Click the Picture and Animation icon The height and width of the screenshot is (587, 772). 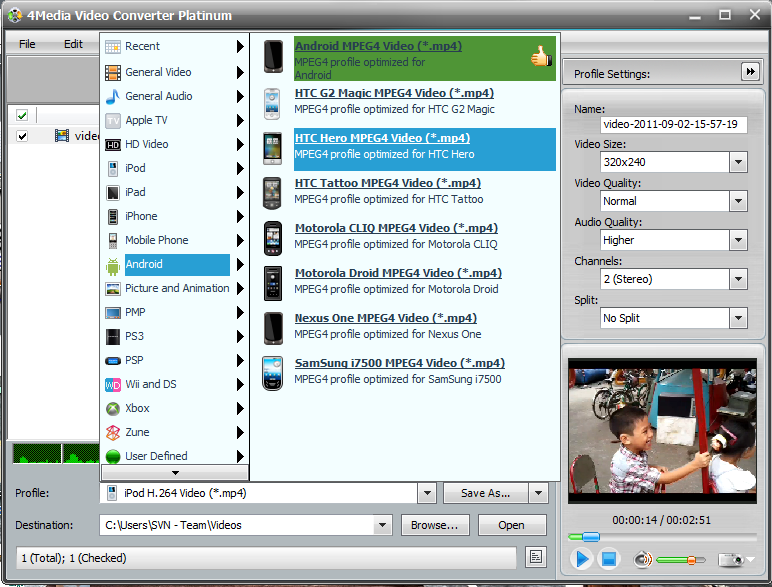click(x=113, y=289)
